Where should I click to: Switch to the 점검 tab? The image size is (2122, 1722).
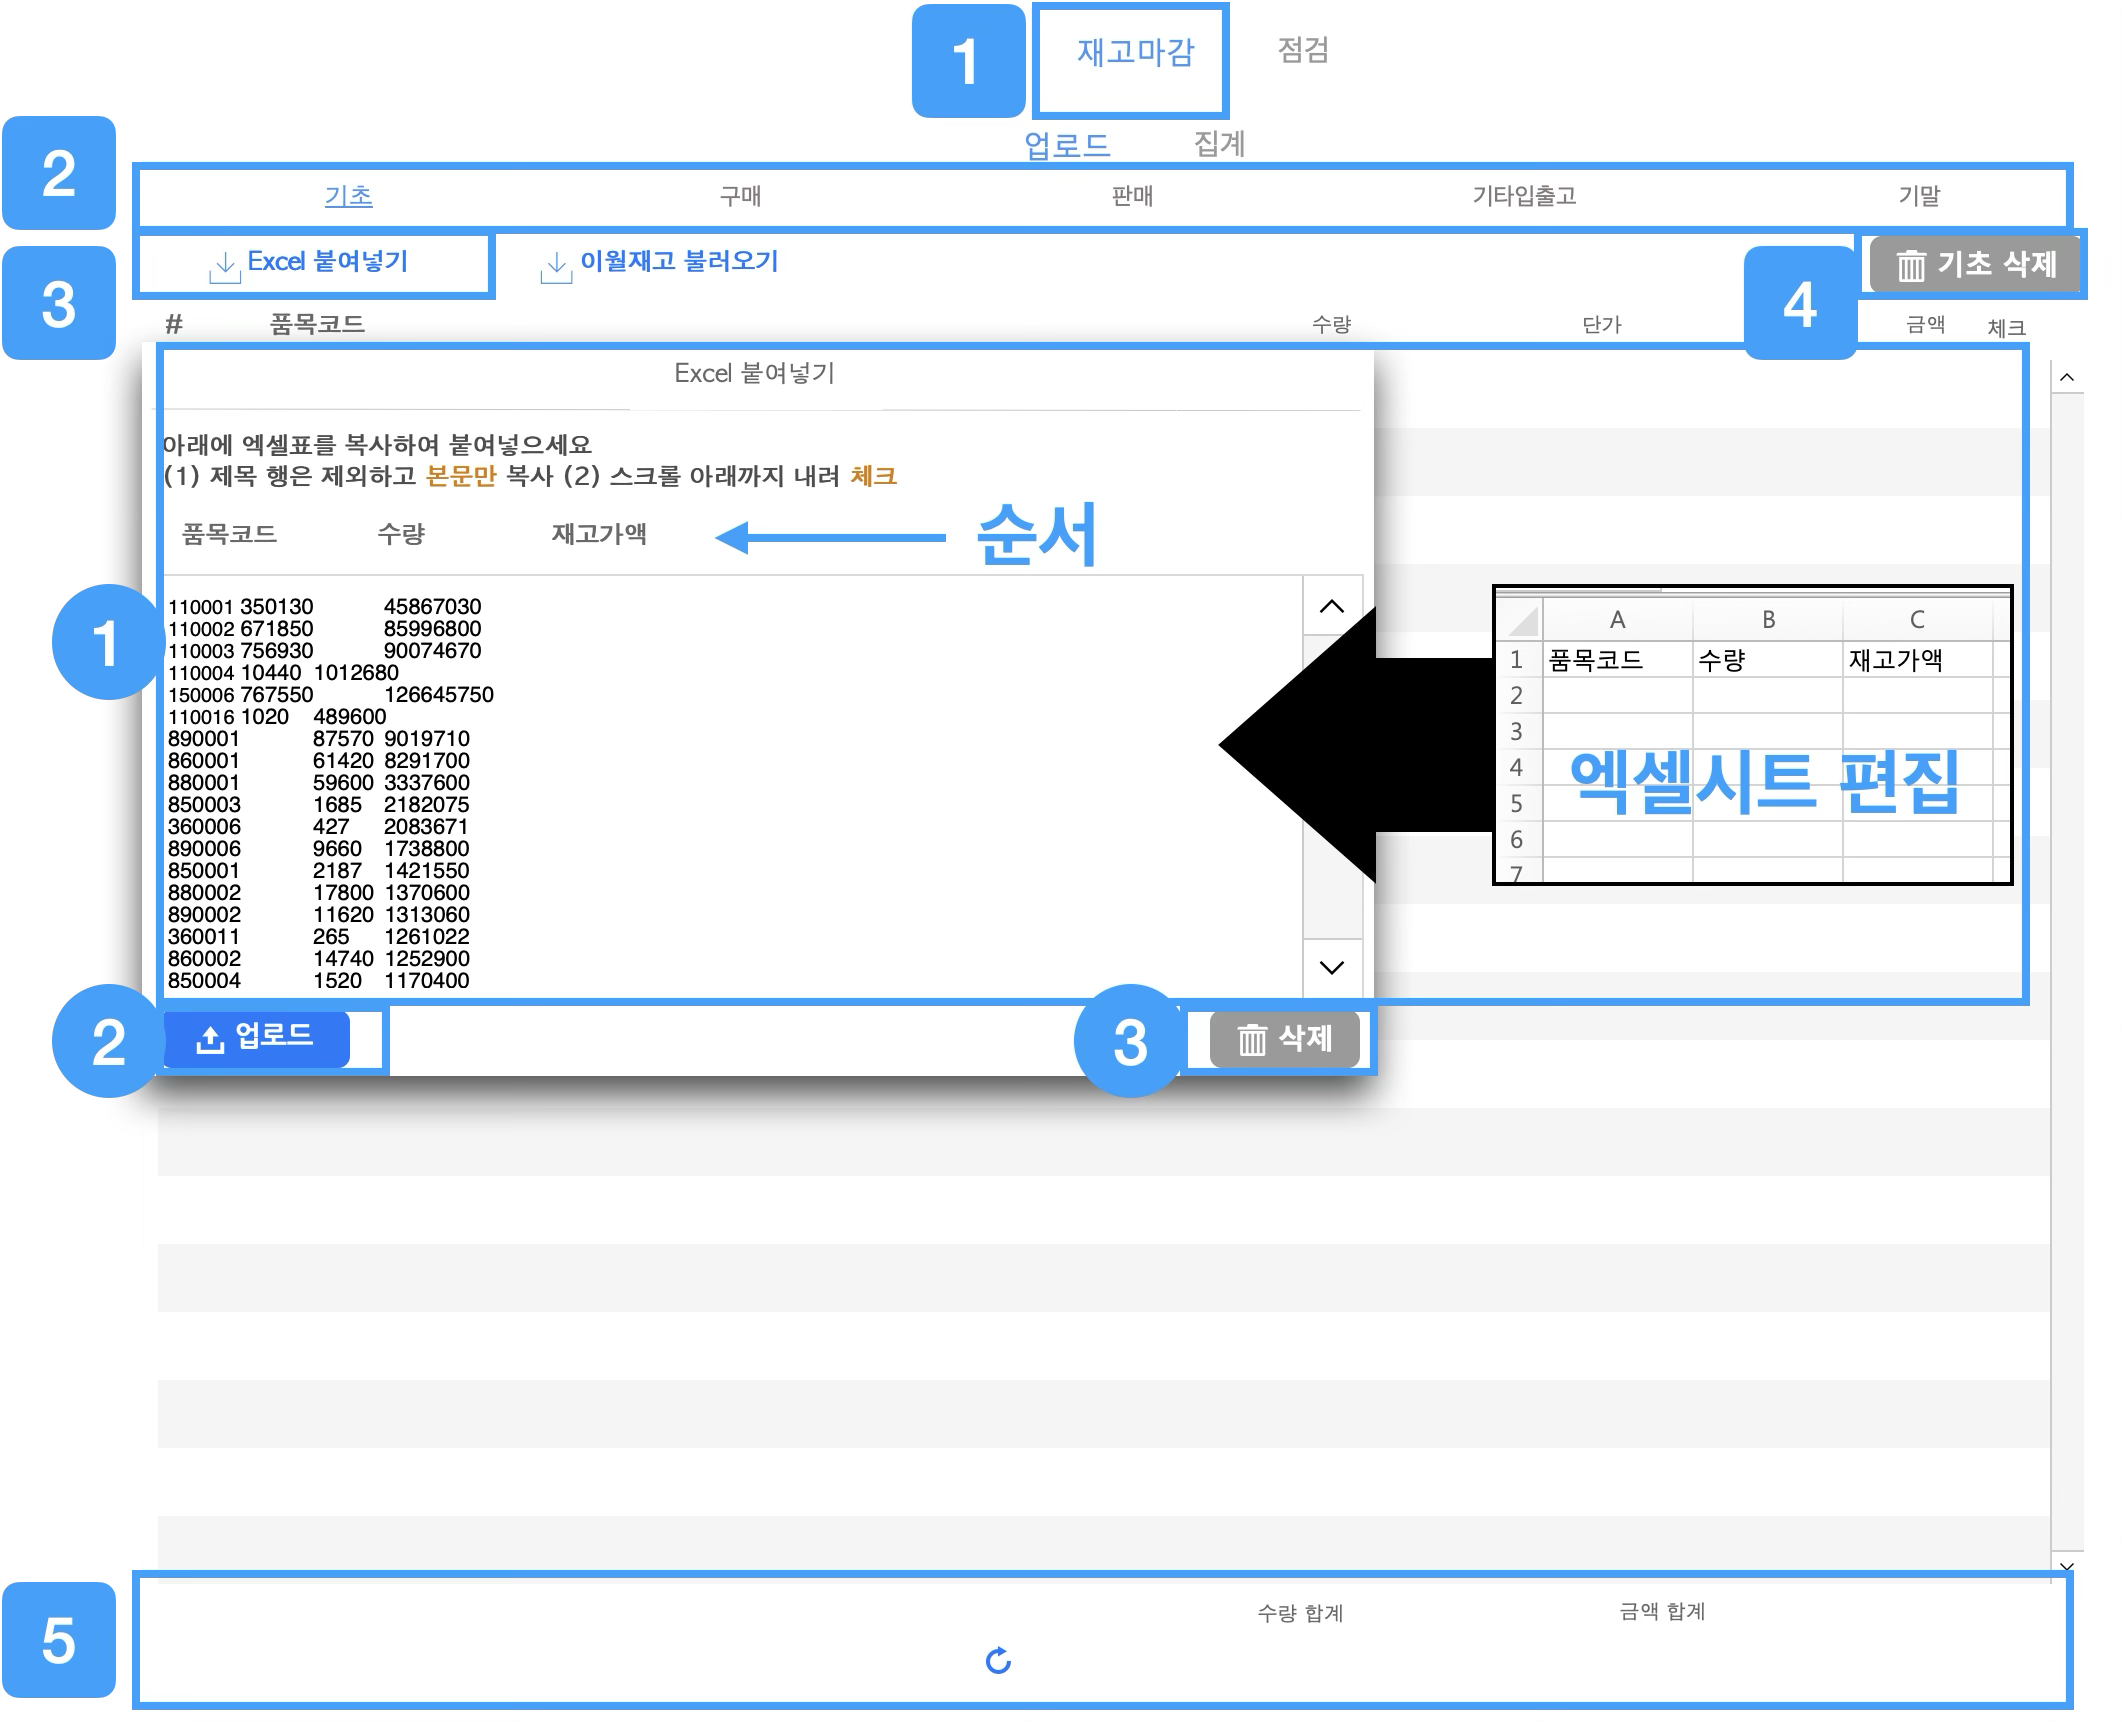pyautogui.click(x=1303, y=50)
